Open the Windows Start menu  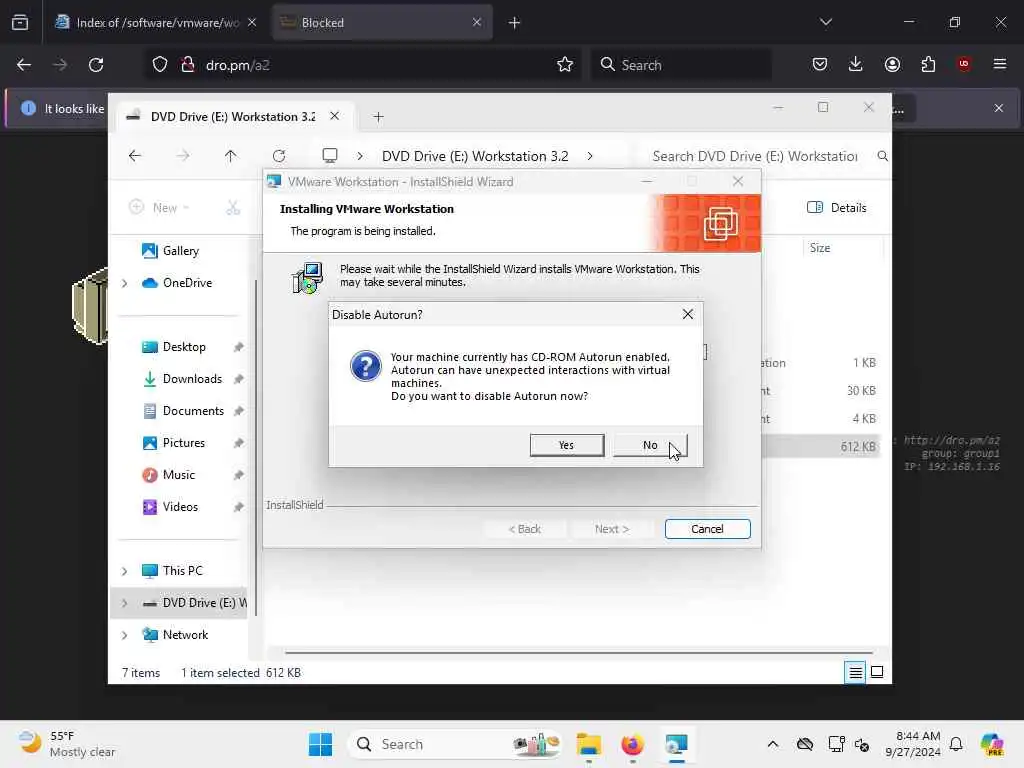coord(320,744)
